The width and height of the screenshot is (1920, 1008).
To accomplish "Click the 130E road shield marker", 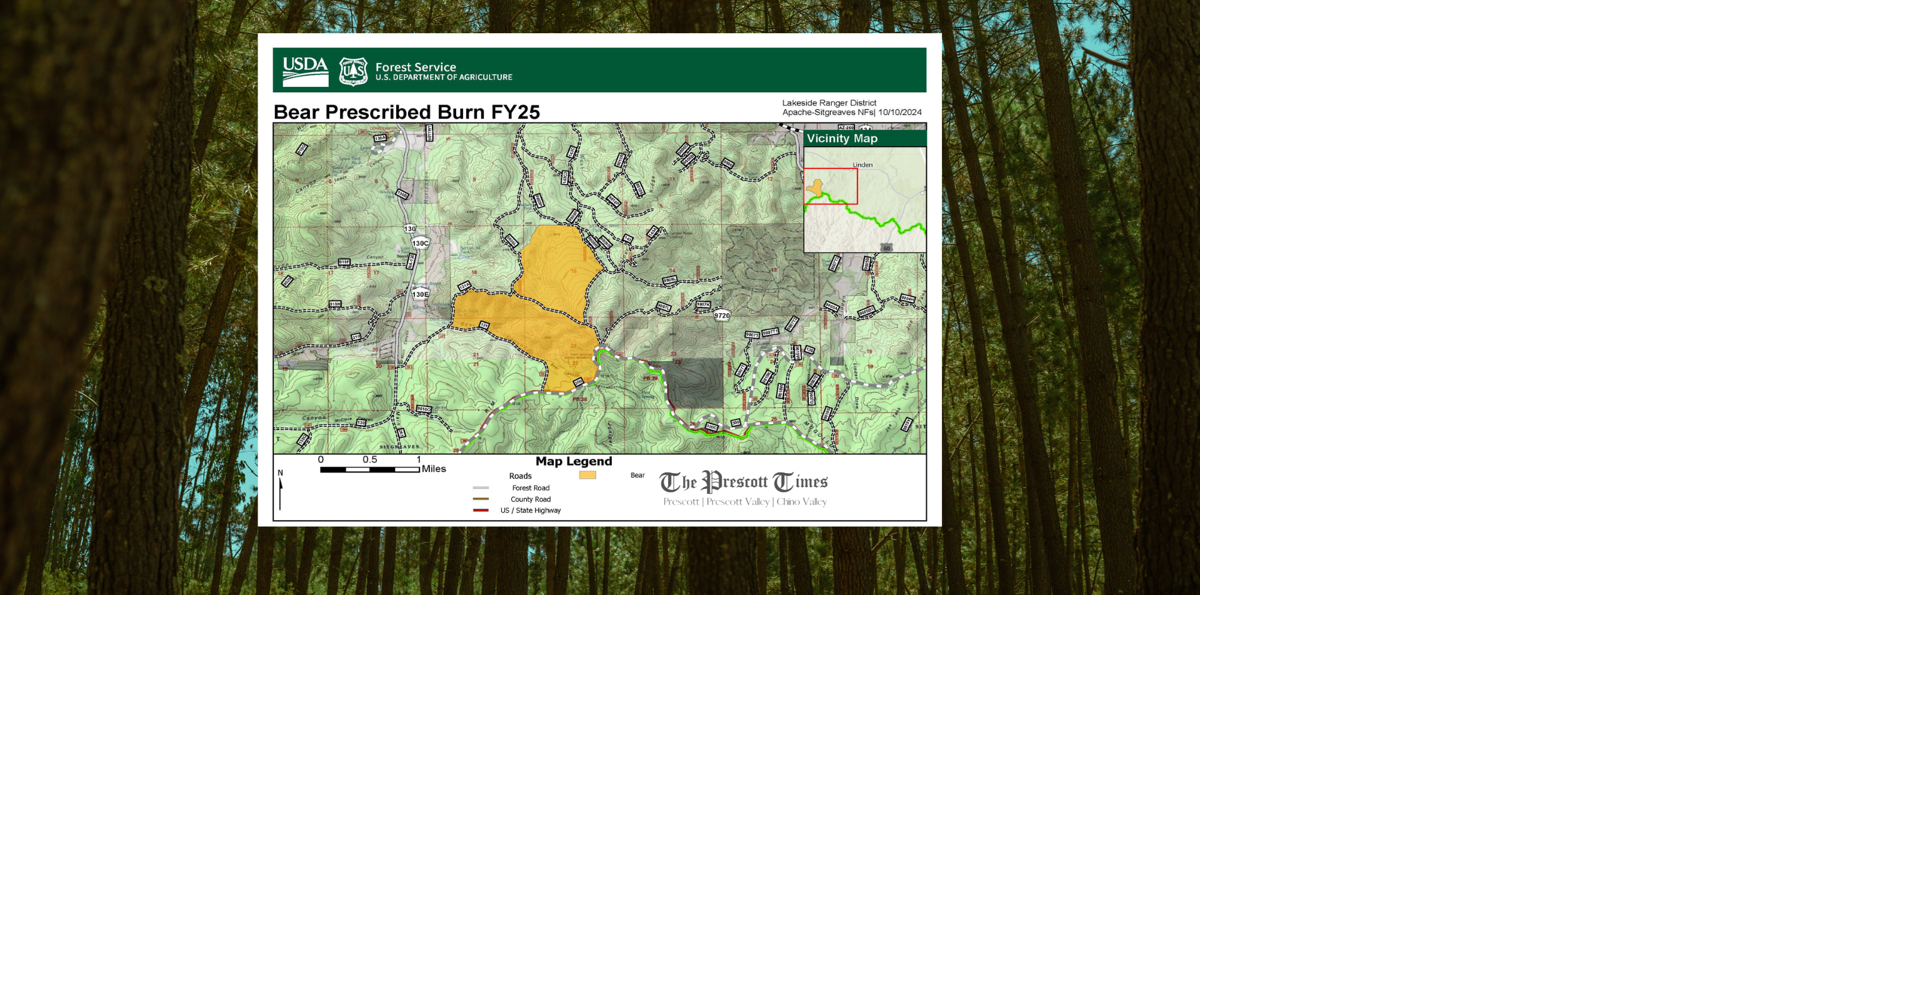I will pos(421,294).
